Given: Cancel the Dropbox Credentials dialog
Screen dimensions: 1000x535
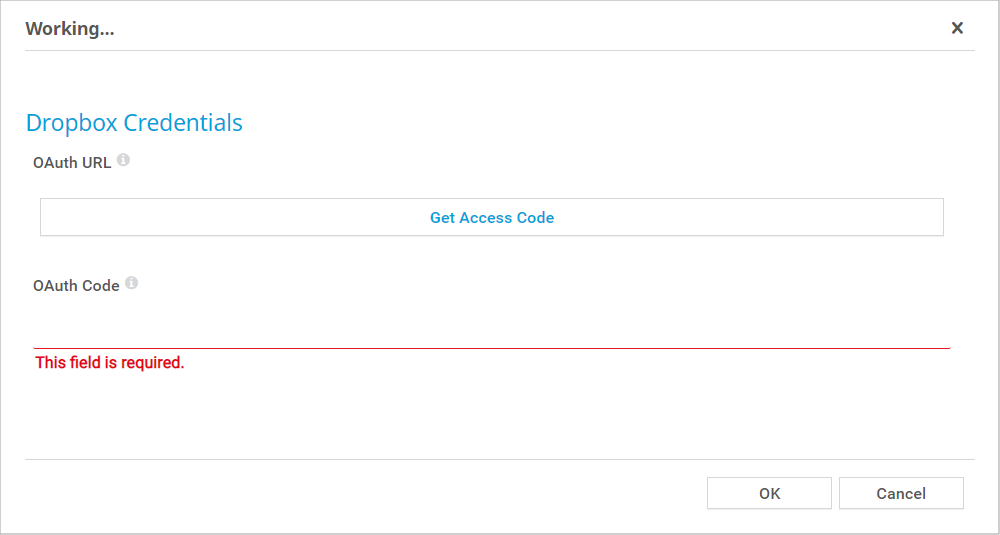Looking at the screenshot, I should (901, 493).
